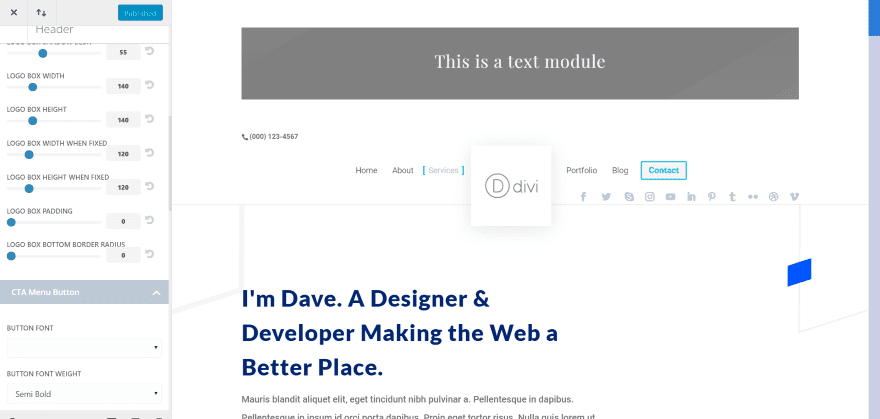Open the Facebook social icon
880x419 pixels.
pyautogui.click(x=583, y=197)
